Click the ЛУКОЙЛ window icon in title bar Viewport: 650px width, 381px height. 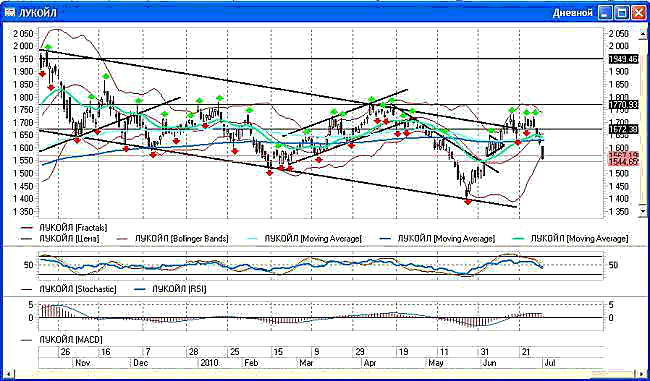[9, 12]
